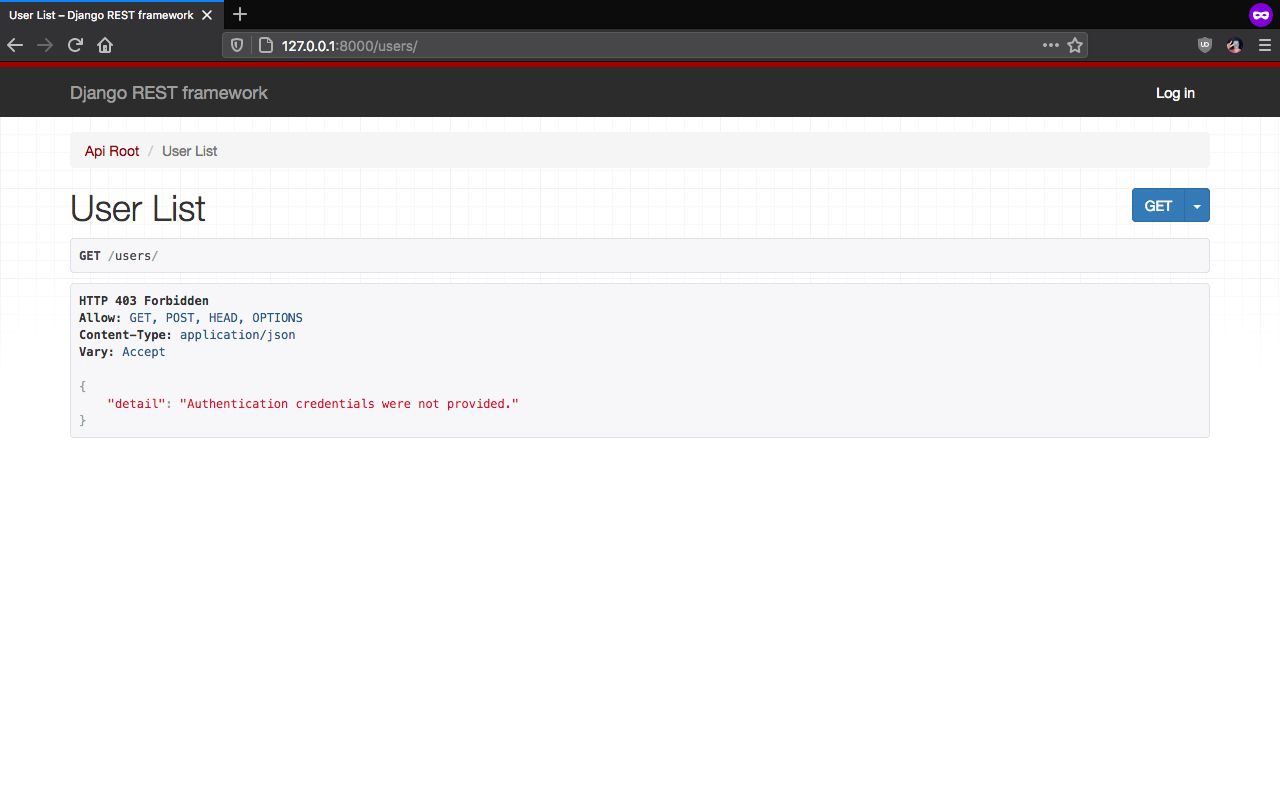Screen dimensions: 1280x800
Task: Open page actions three-dot menu
Action: [x=1050, y=45]
